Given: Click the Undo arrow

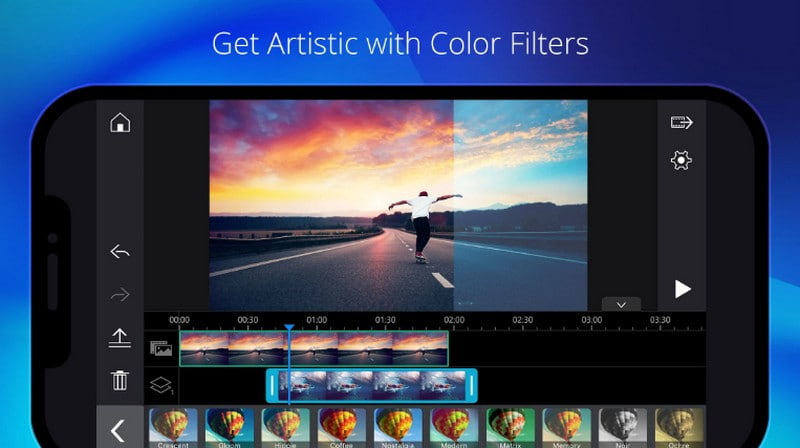Looking at the screenshot, I should coord(120,252).
